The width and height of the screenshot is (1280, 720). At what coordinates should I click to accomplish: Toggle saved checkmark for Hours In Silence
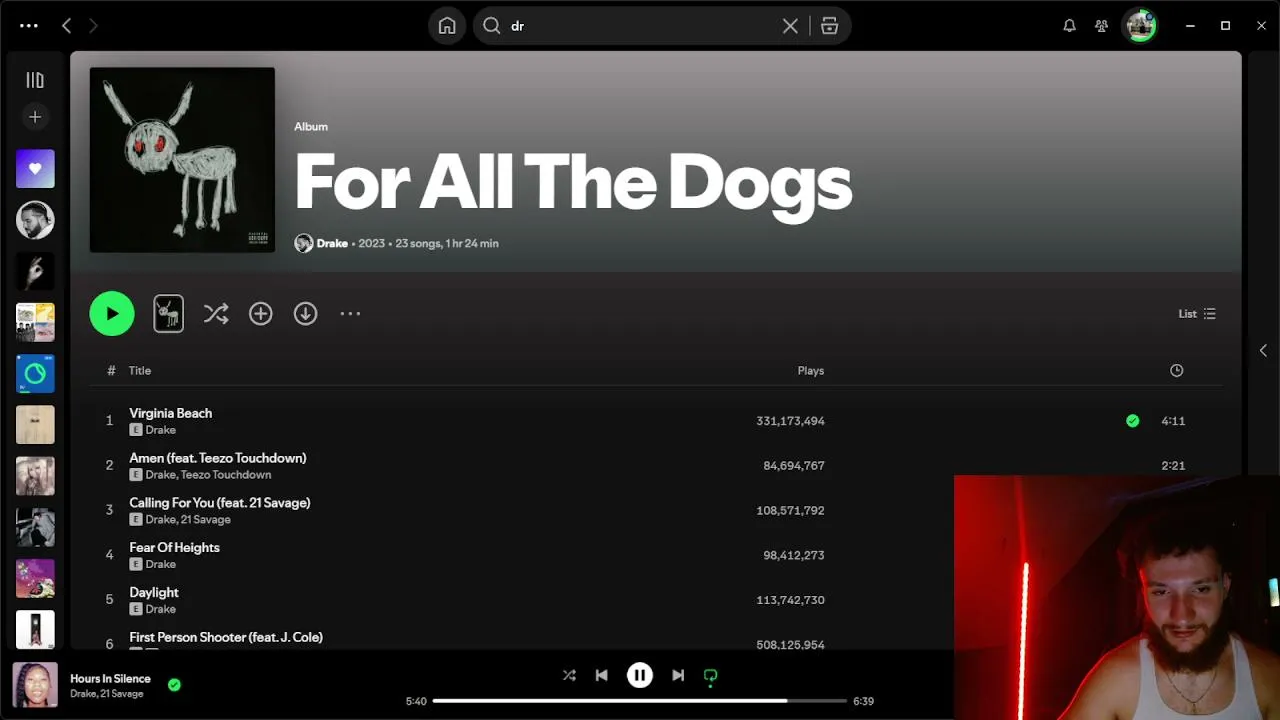point(174,685)
